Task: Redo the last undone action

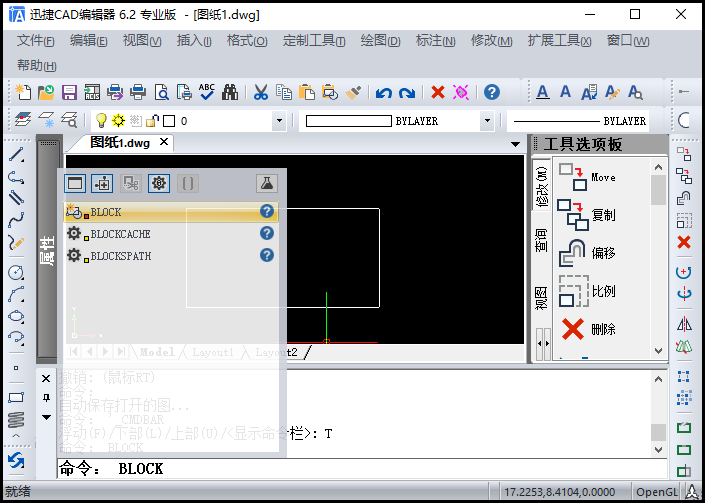Action: pyautogui.click(x=407, y=93)
